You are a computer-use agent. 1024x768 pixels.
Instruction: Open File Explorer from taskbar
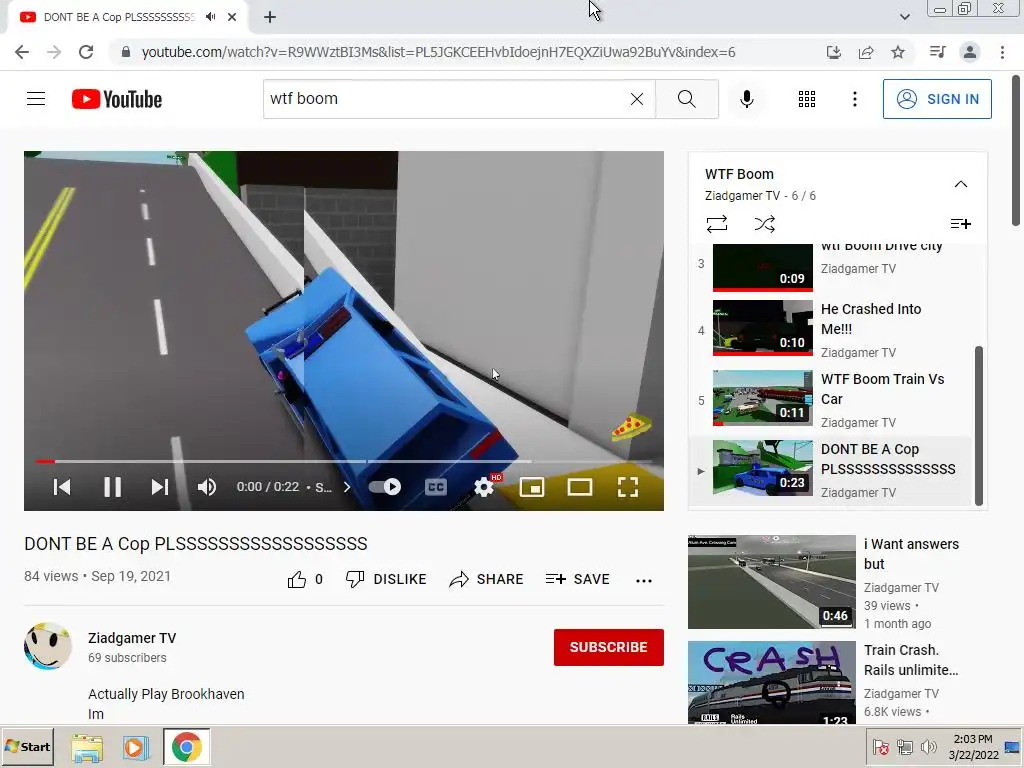87,747
